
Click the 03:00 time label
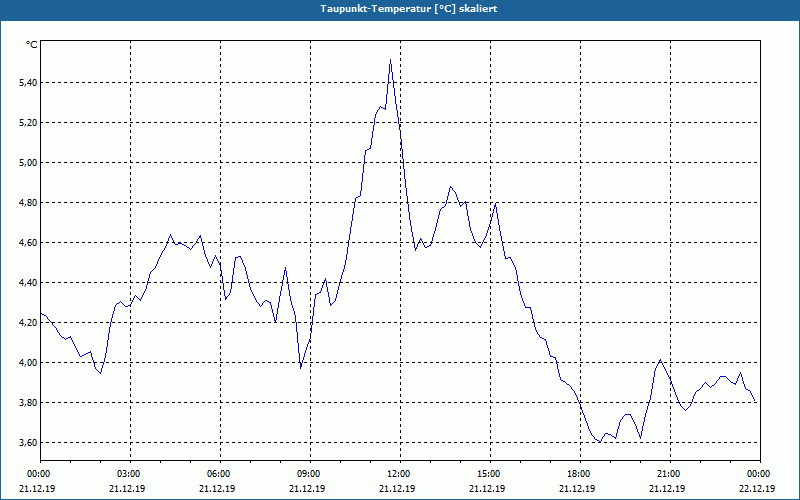coord(131,474)
